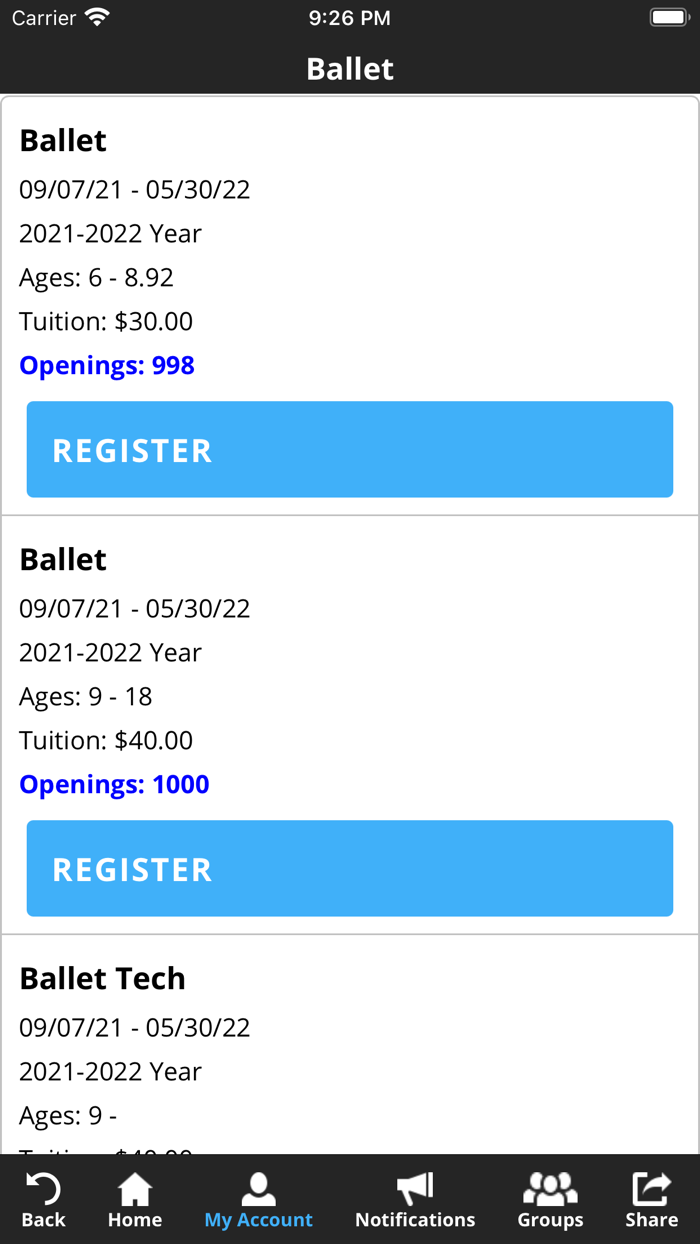Screen dimensions: 700x1244
Task: Select the Openings: 1000 link
Action: [113, 784]
